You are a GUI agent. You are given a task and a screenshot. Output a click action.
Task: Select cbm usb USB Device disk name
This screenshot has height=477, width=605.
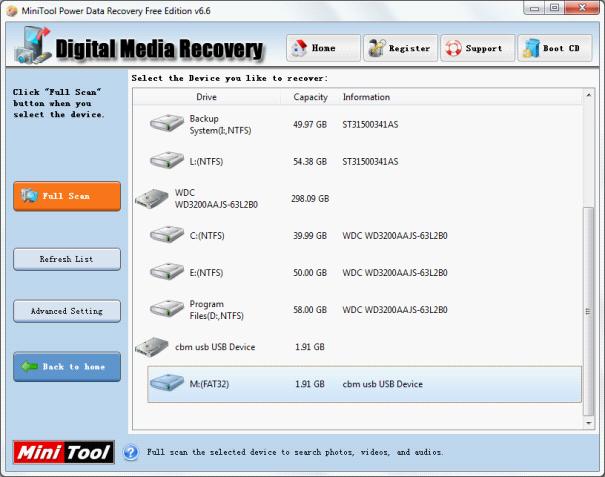pyautogui.click(x=215, y=347)
